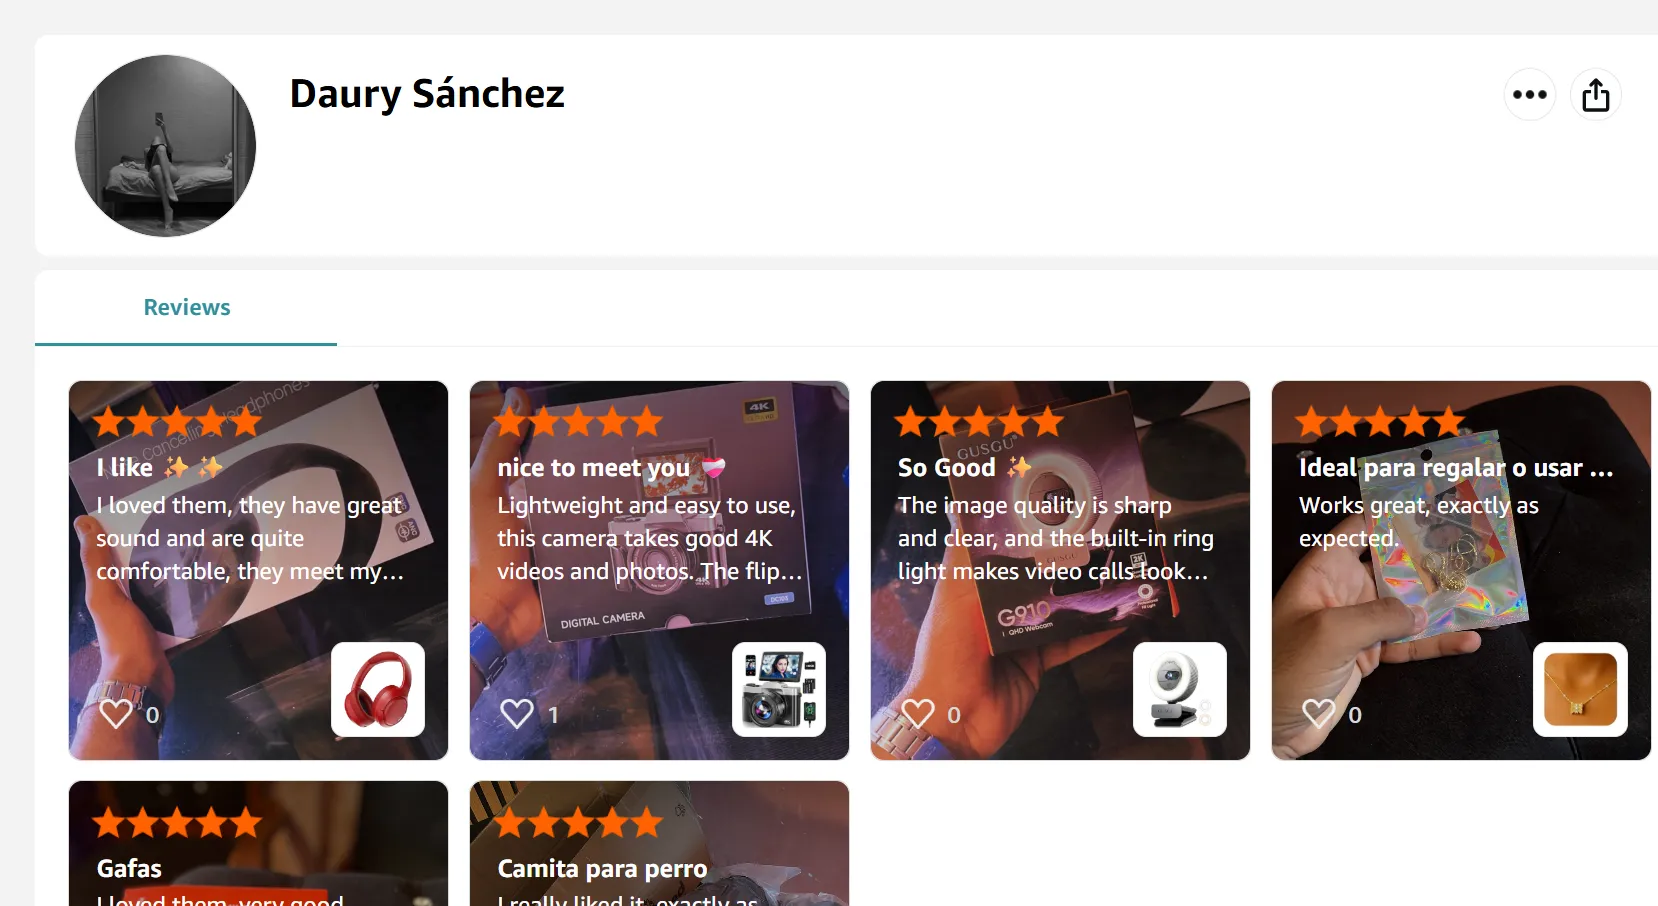
Task: Like the 'I like' headphones review
Action: (x=115, y=713)
